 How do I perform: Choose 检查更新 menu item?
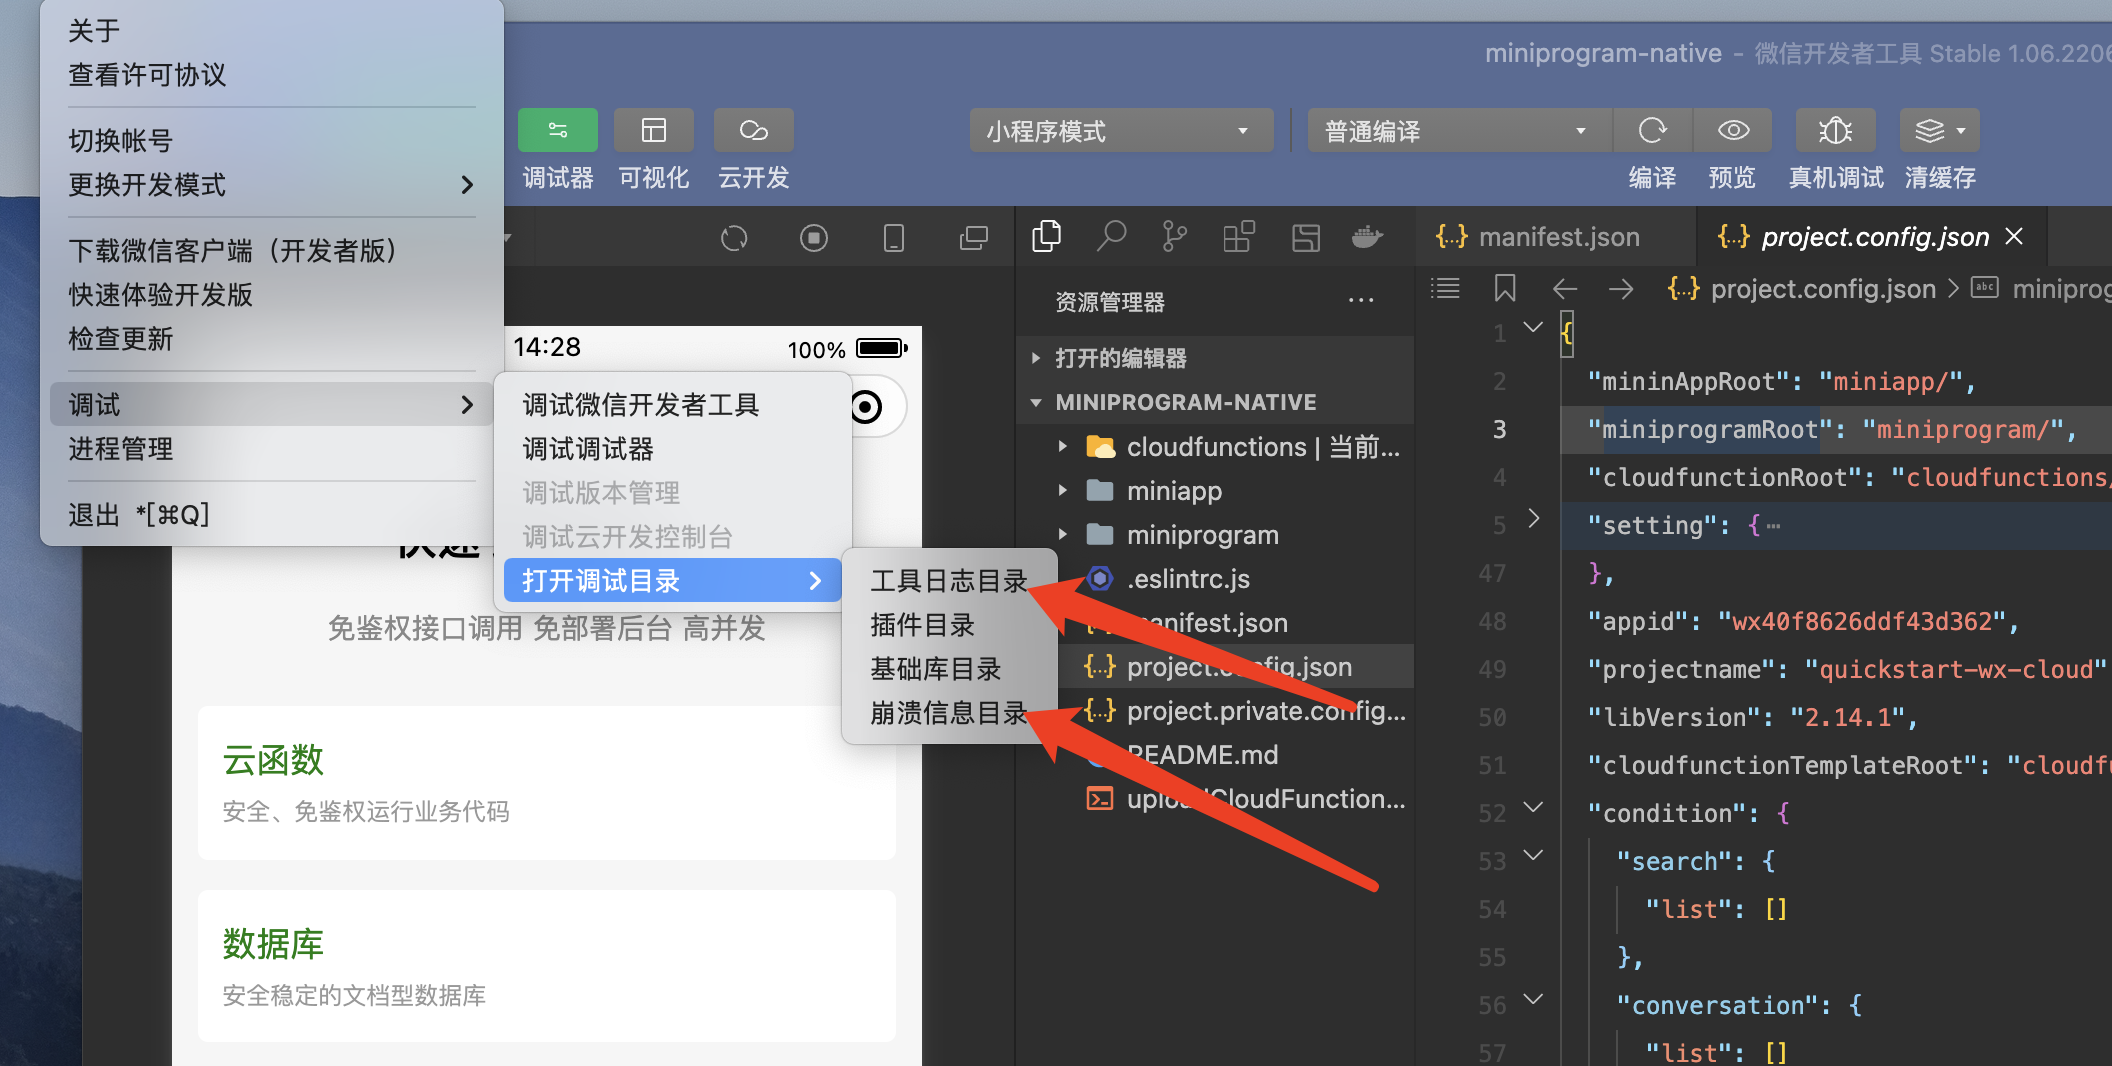pyautogui.click(x=271, y=339)
